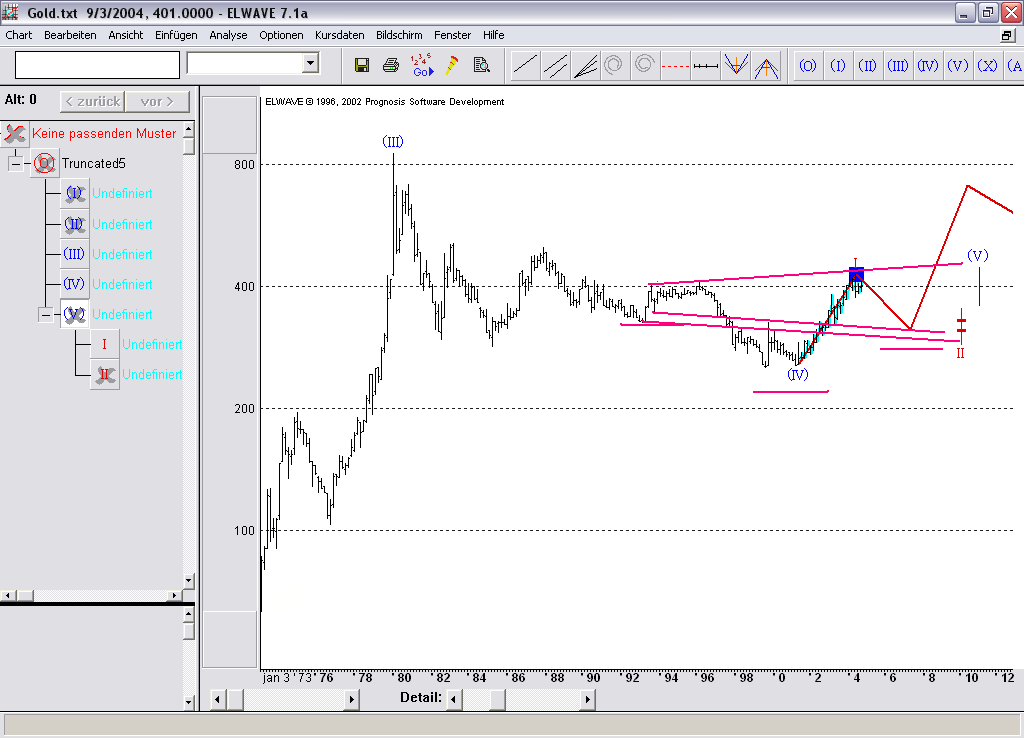Viewport: 1024px width, 738px height.
Task: Select the single trend line tool
Action: [525, 66]
